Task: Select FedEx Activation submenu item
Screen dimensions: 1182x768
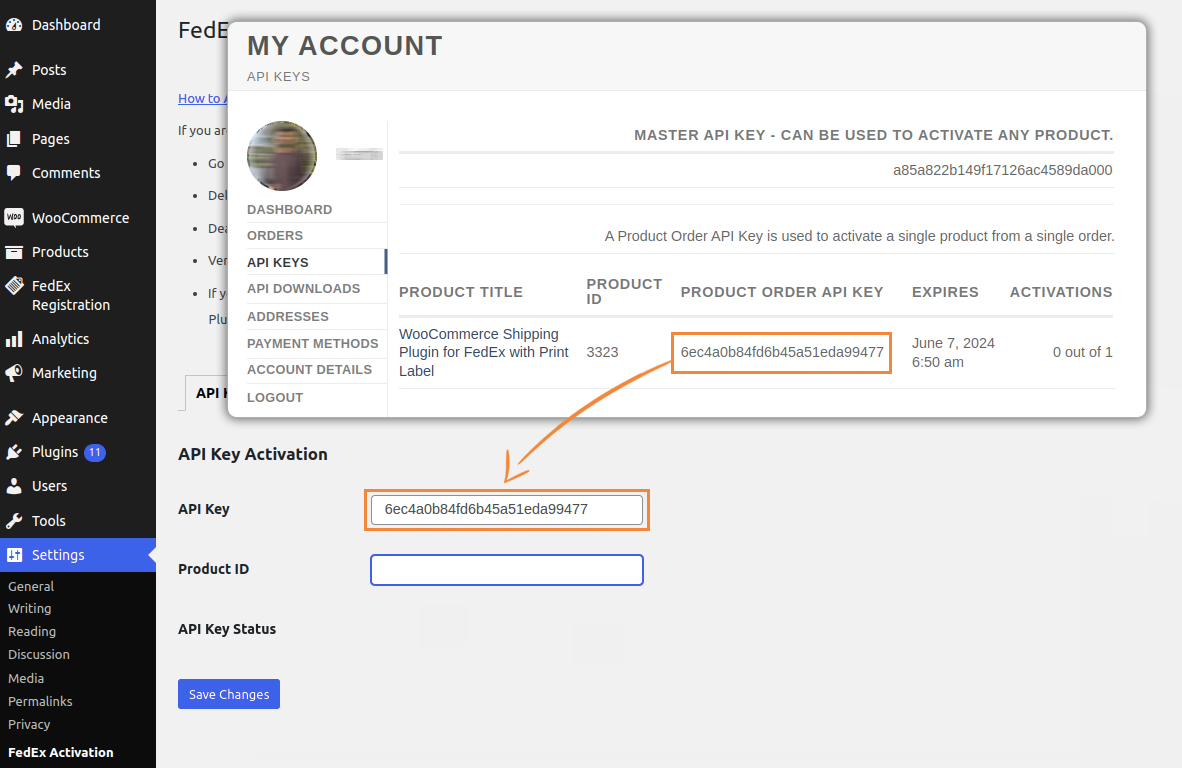Action: [60, 752]
